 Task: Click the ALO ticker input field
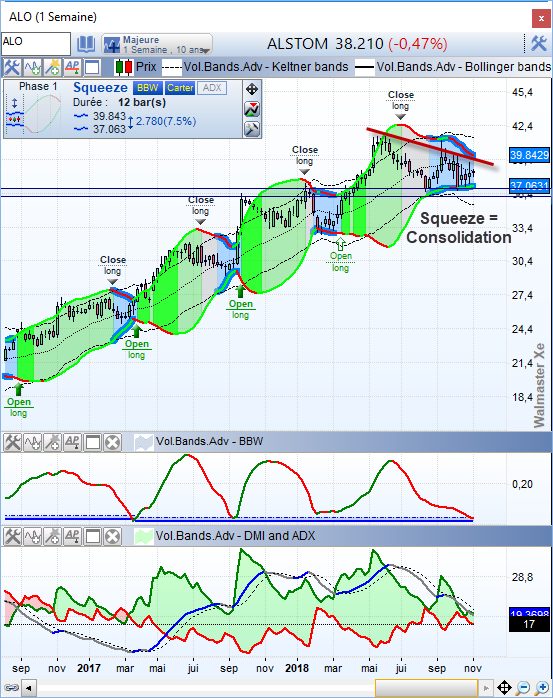point(36,44)
